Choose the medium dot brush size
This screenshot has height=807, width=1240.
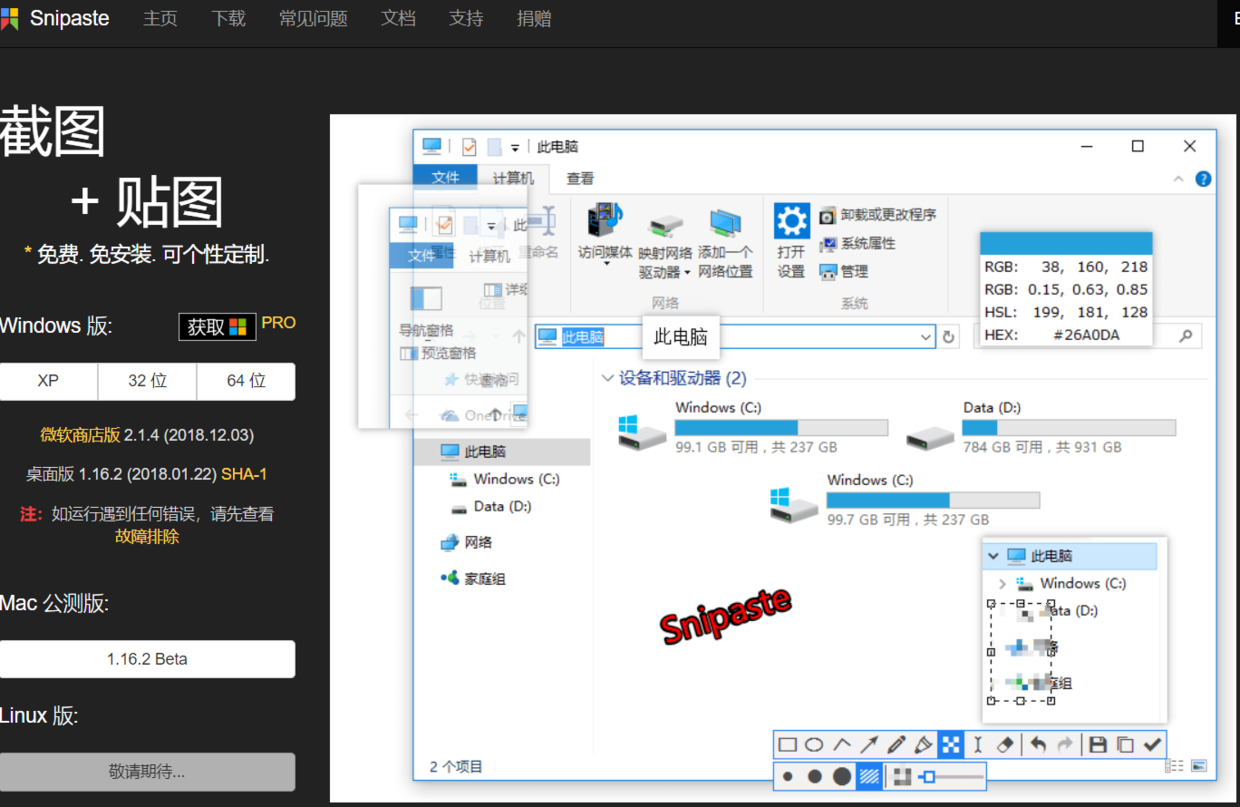815,776
